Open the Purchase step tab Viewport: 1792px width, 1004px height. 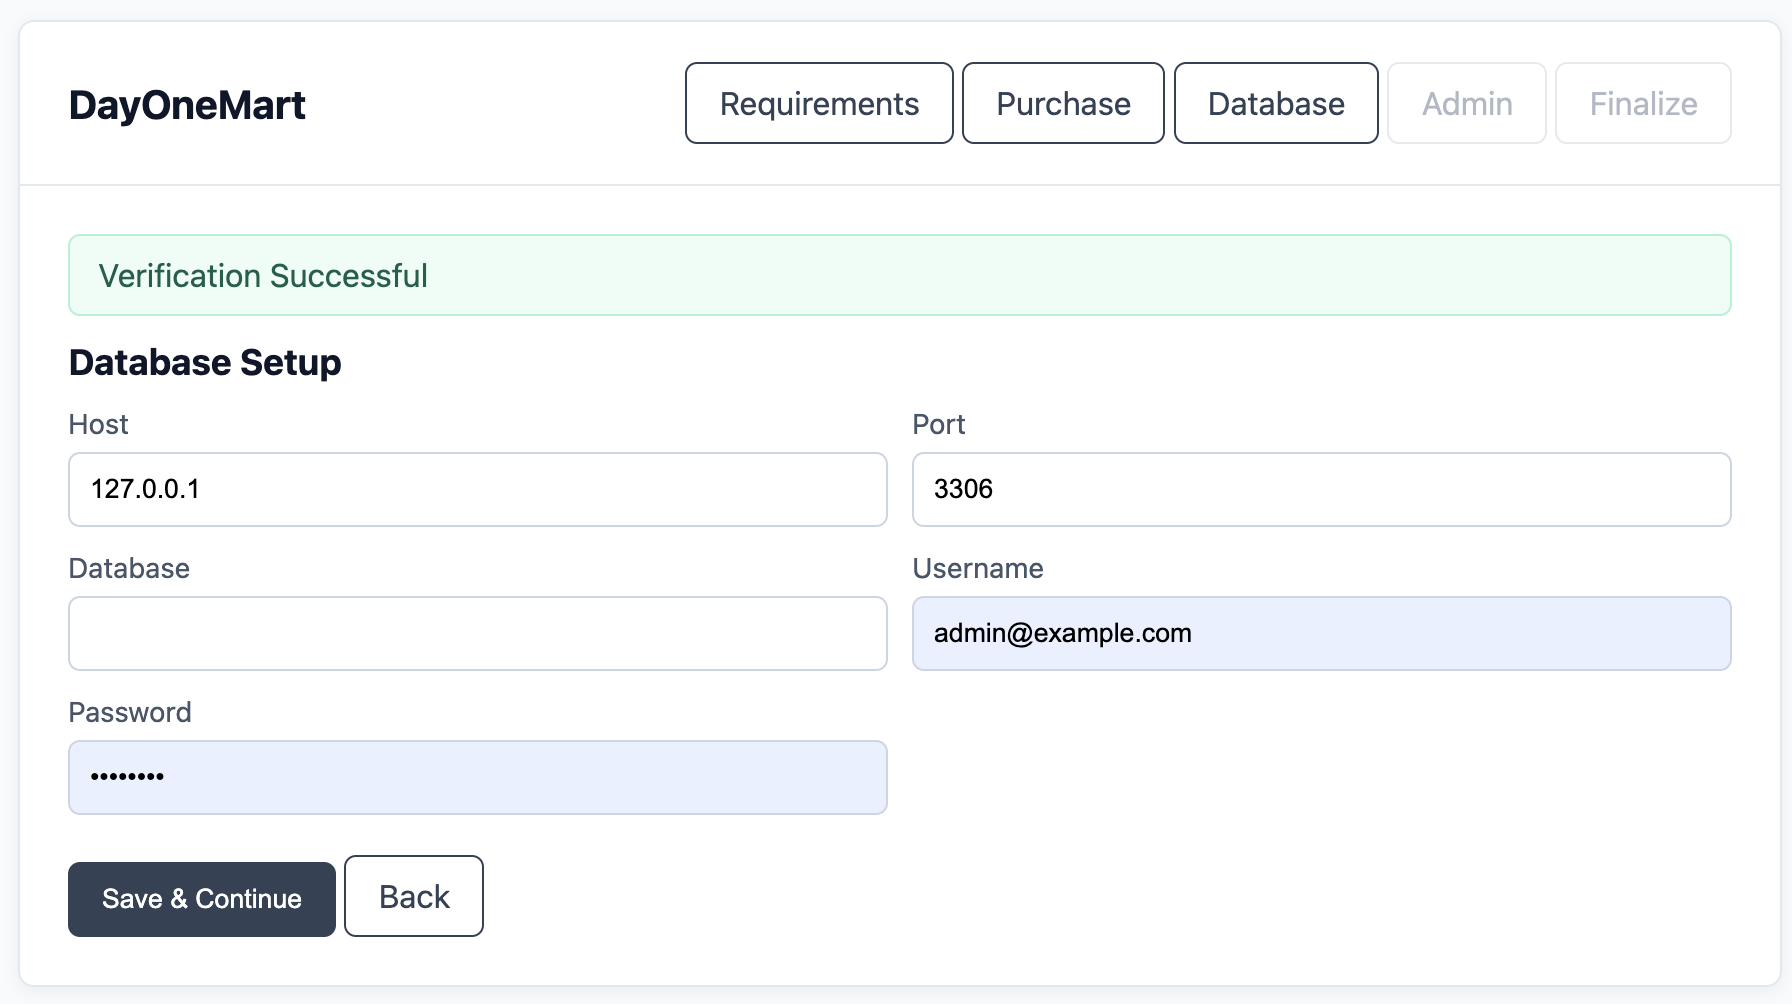coord(1062,103)
